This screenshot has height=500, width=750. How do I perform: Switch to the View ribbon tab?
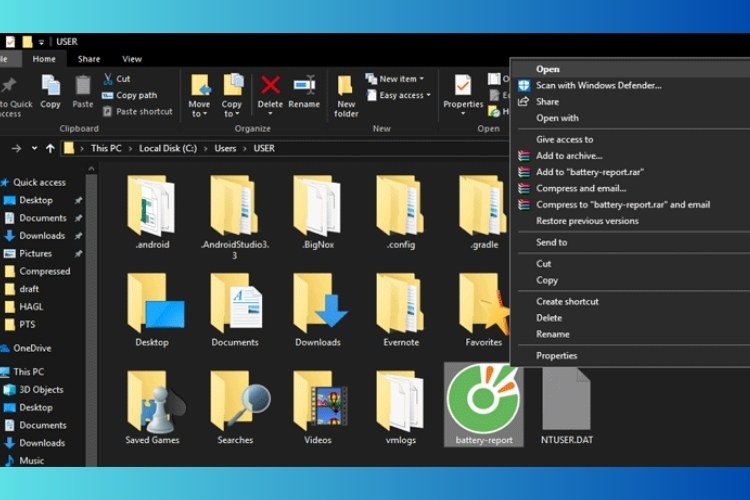click(x=132, y=59)
